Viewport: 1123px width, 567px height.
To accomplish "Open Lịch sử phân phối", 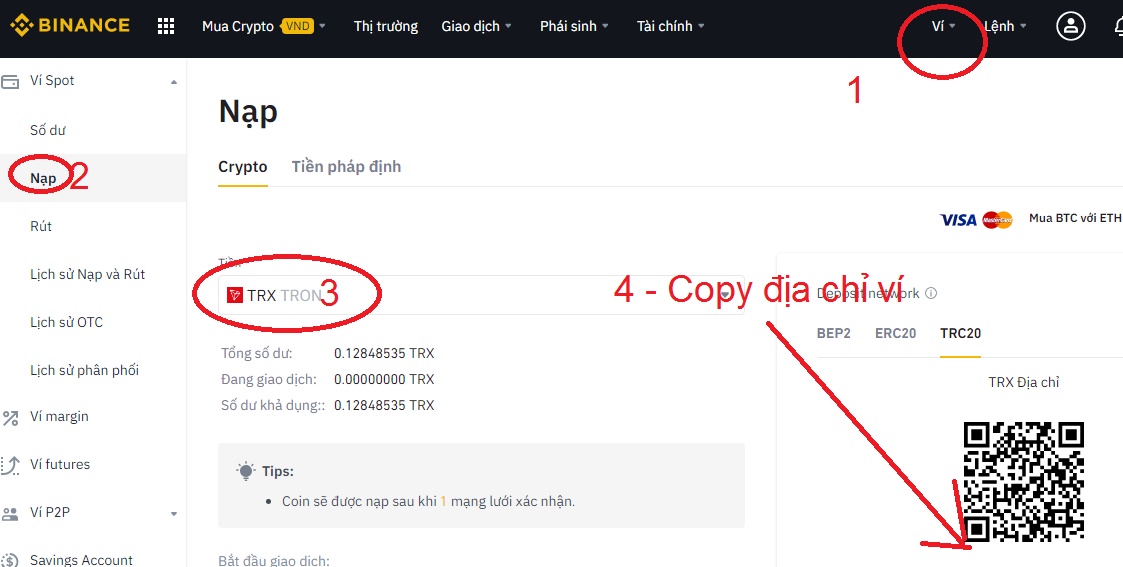I will pos(85,370).
